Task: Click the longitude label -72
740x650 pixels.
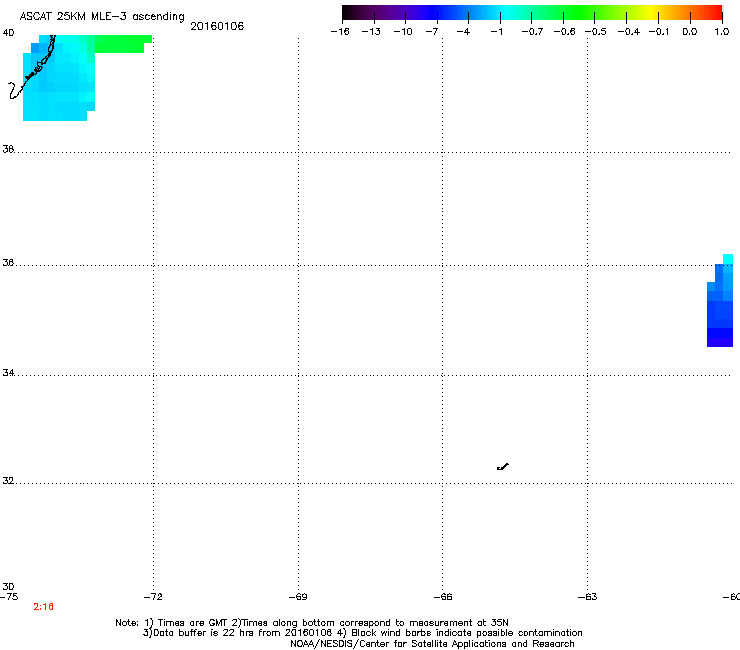Action: coord(153,596)
